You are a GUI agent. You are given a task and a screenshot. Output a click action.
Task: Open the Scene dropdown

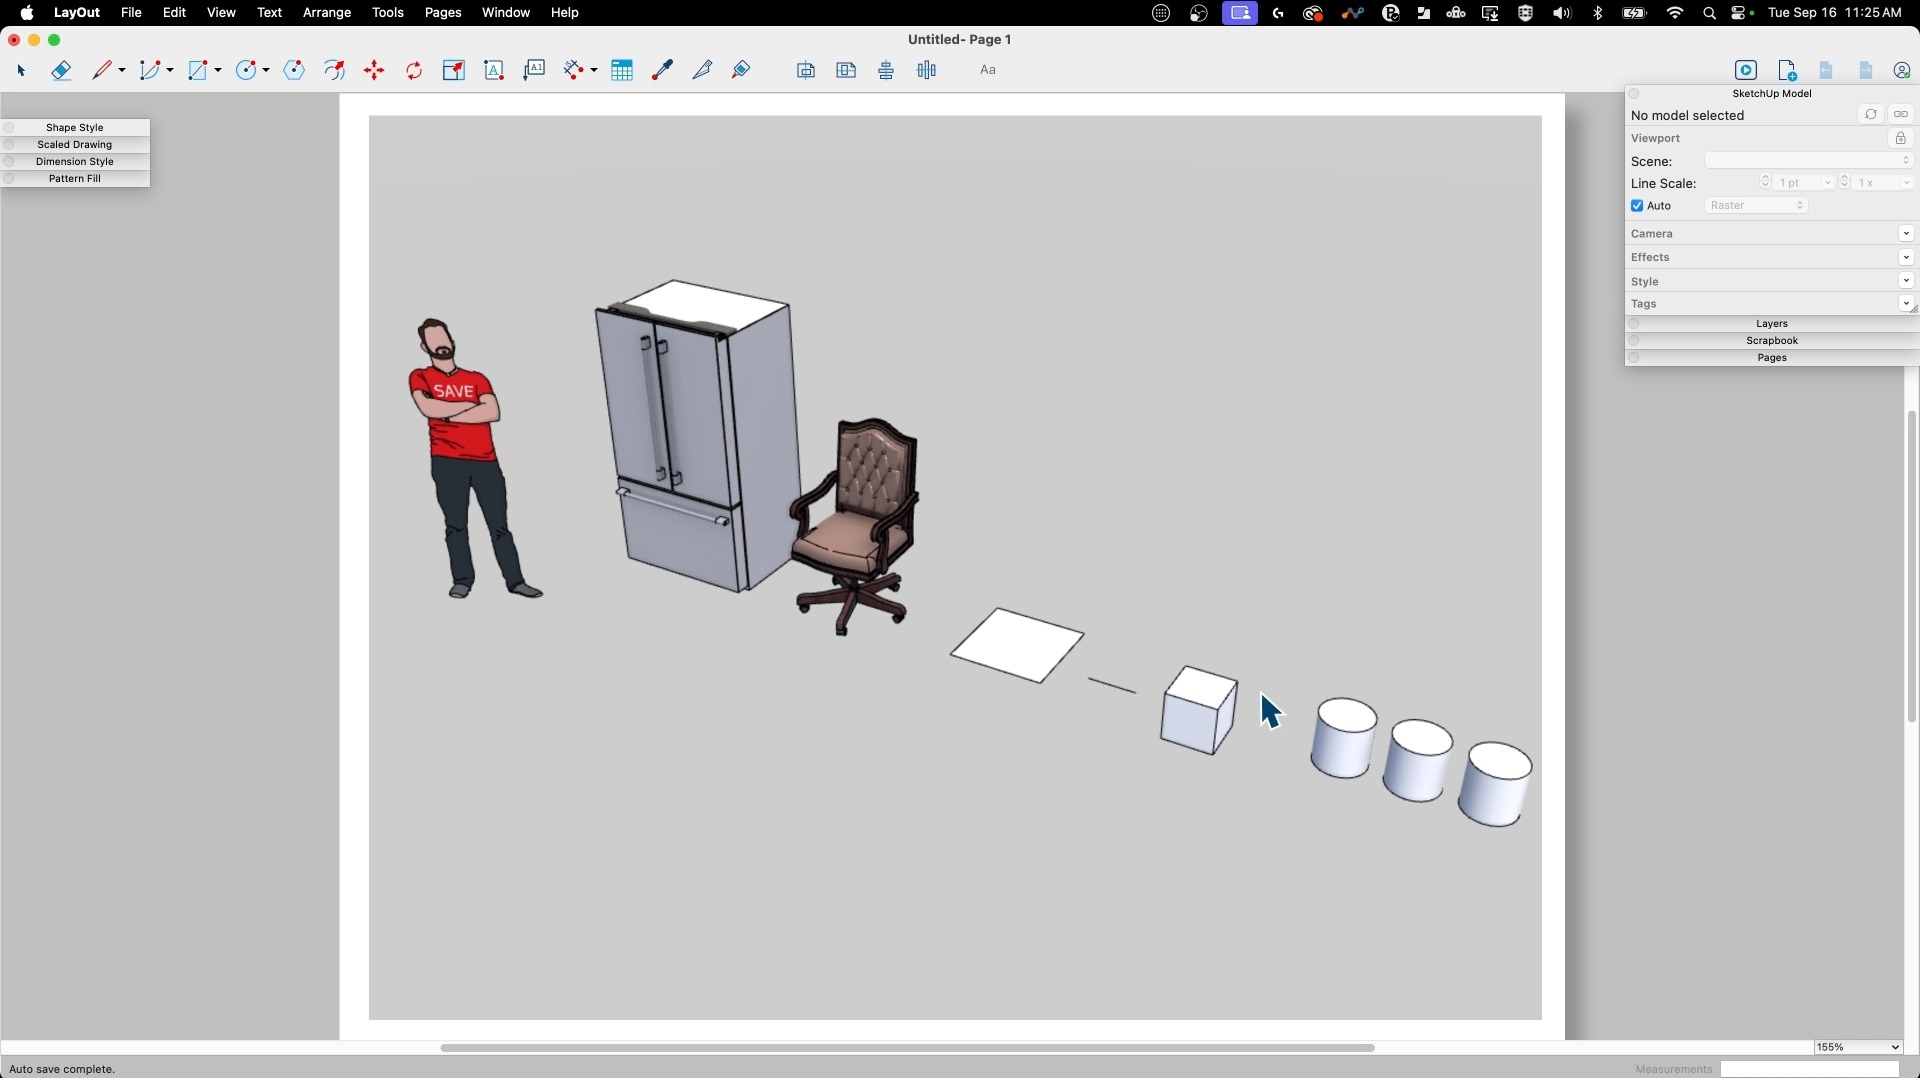(1809, 161)
